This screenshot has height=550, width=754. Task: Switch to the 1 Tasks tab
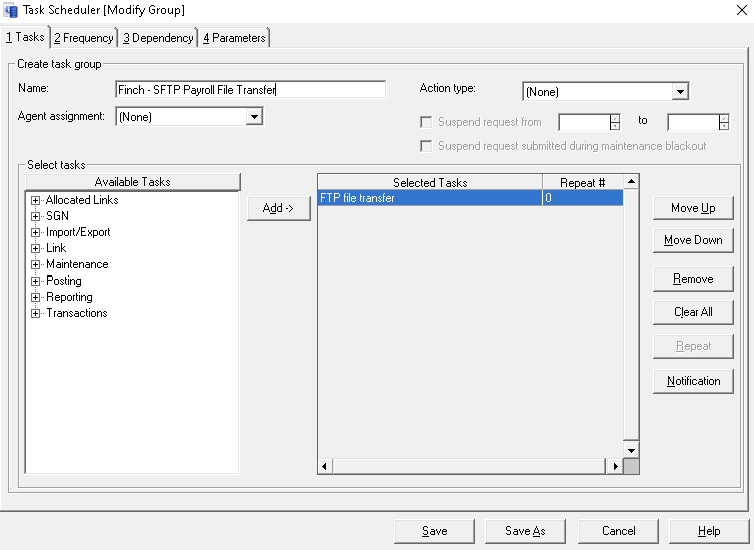pyautogui.click(x=25, y=37)
